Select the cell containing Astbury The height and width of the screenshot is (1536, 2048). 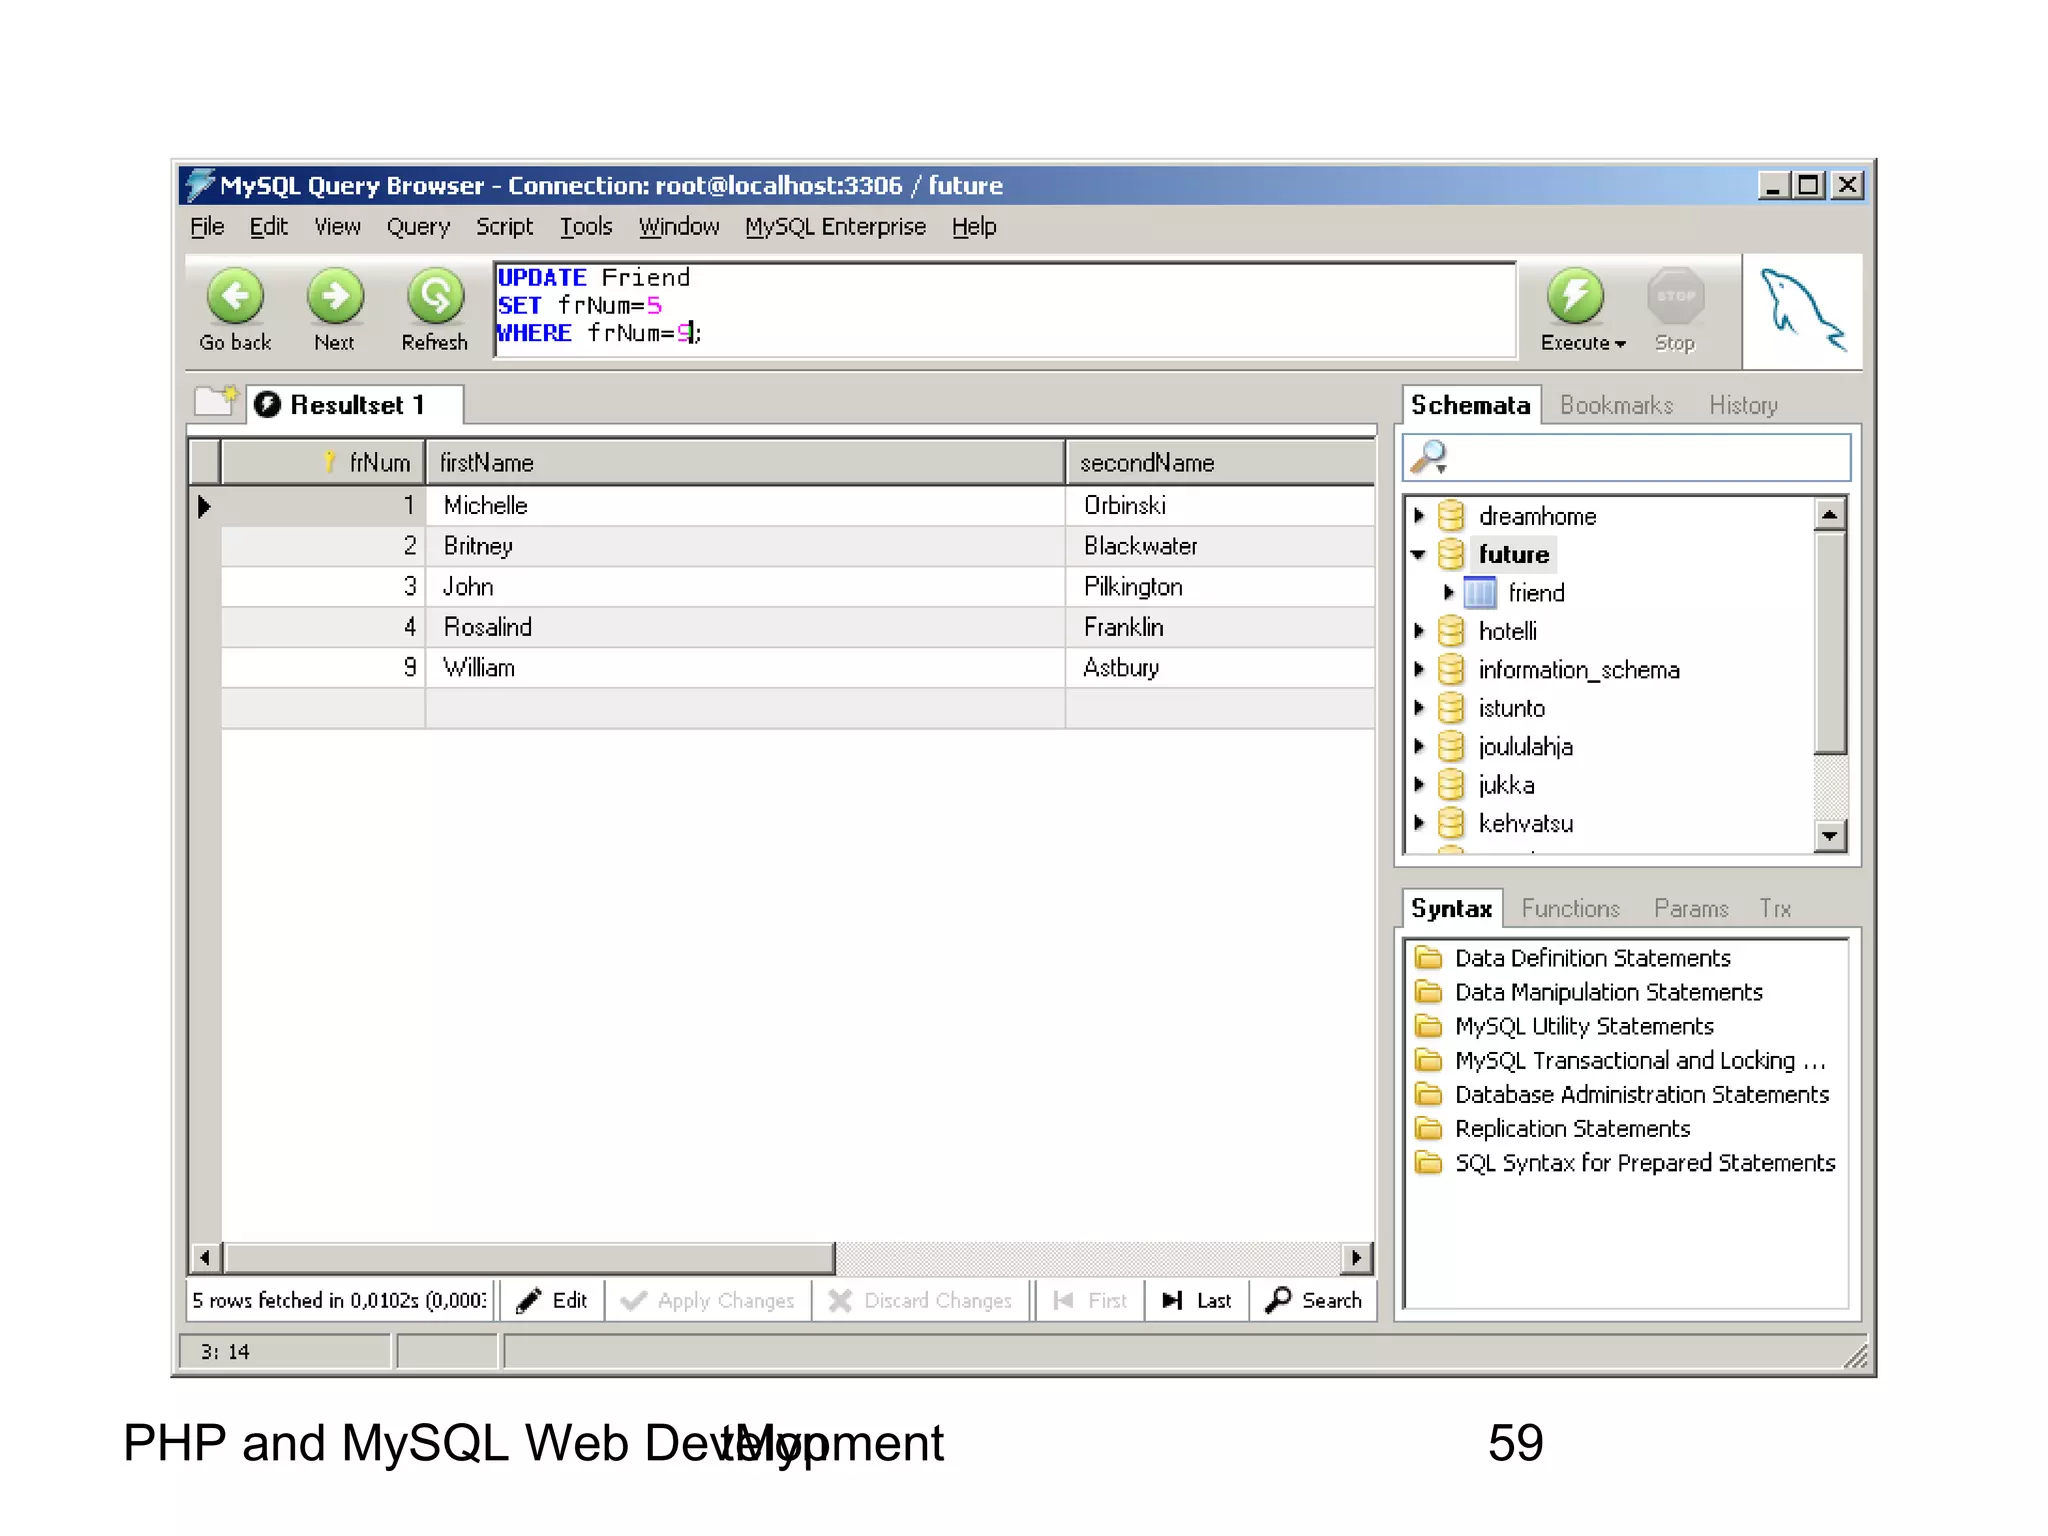click(1220, 668)
